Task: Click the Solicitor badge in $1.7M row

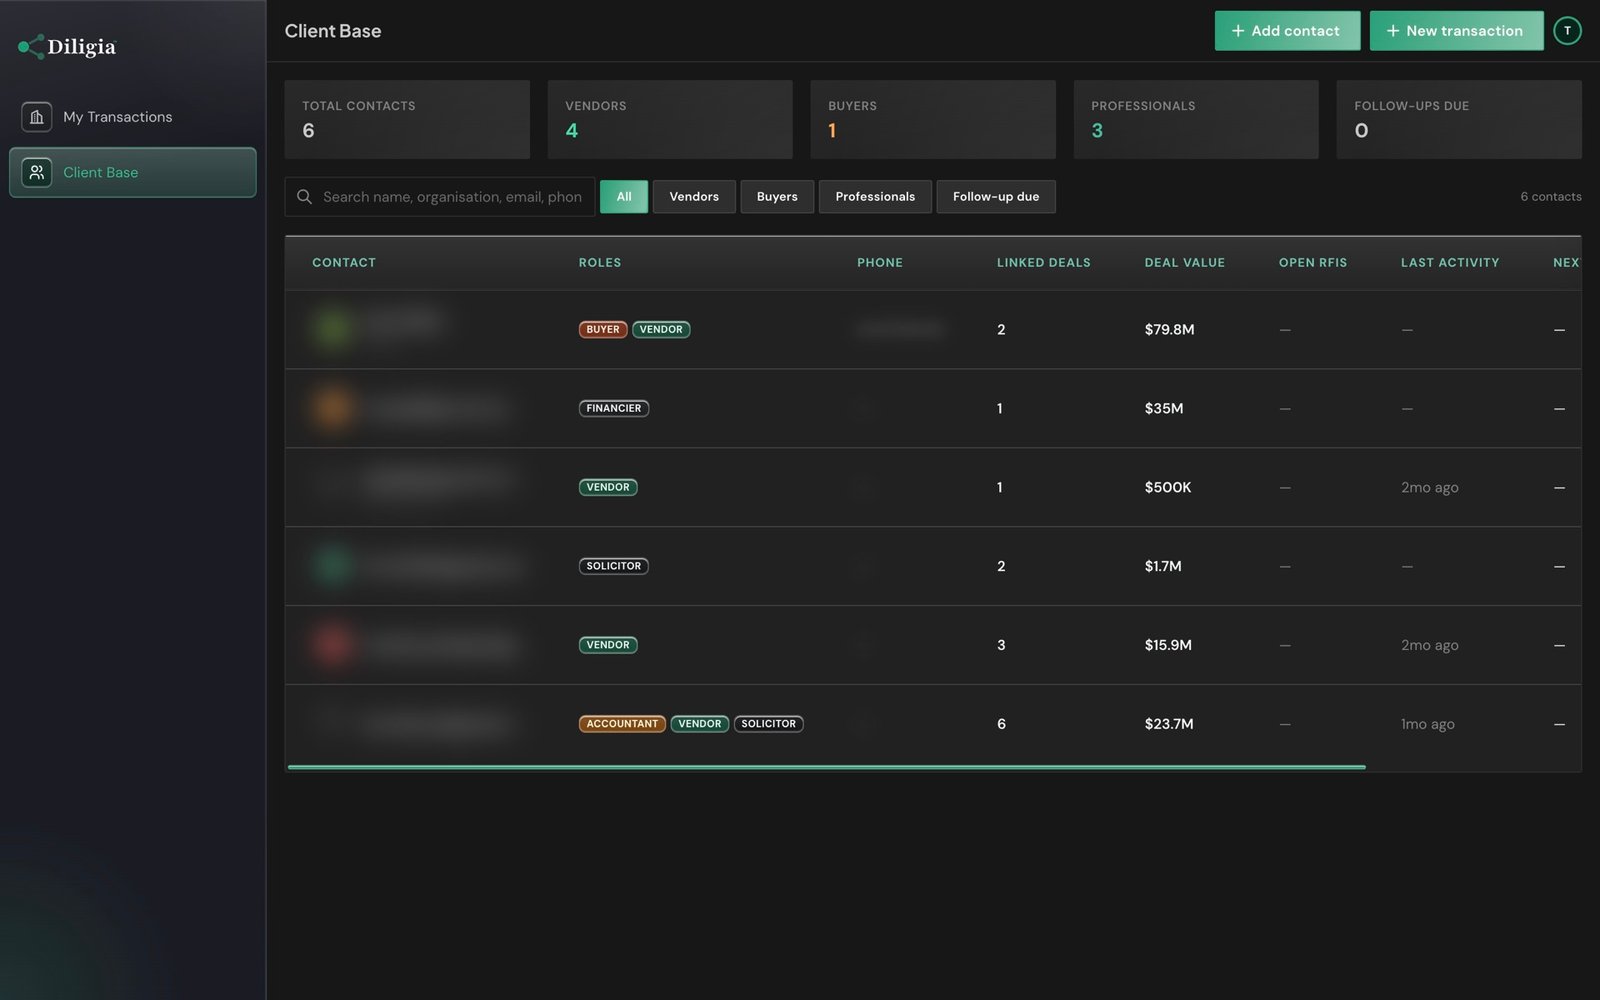Action: [614, 567]
